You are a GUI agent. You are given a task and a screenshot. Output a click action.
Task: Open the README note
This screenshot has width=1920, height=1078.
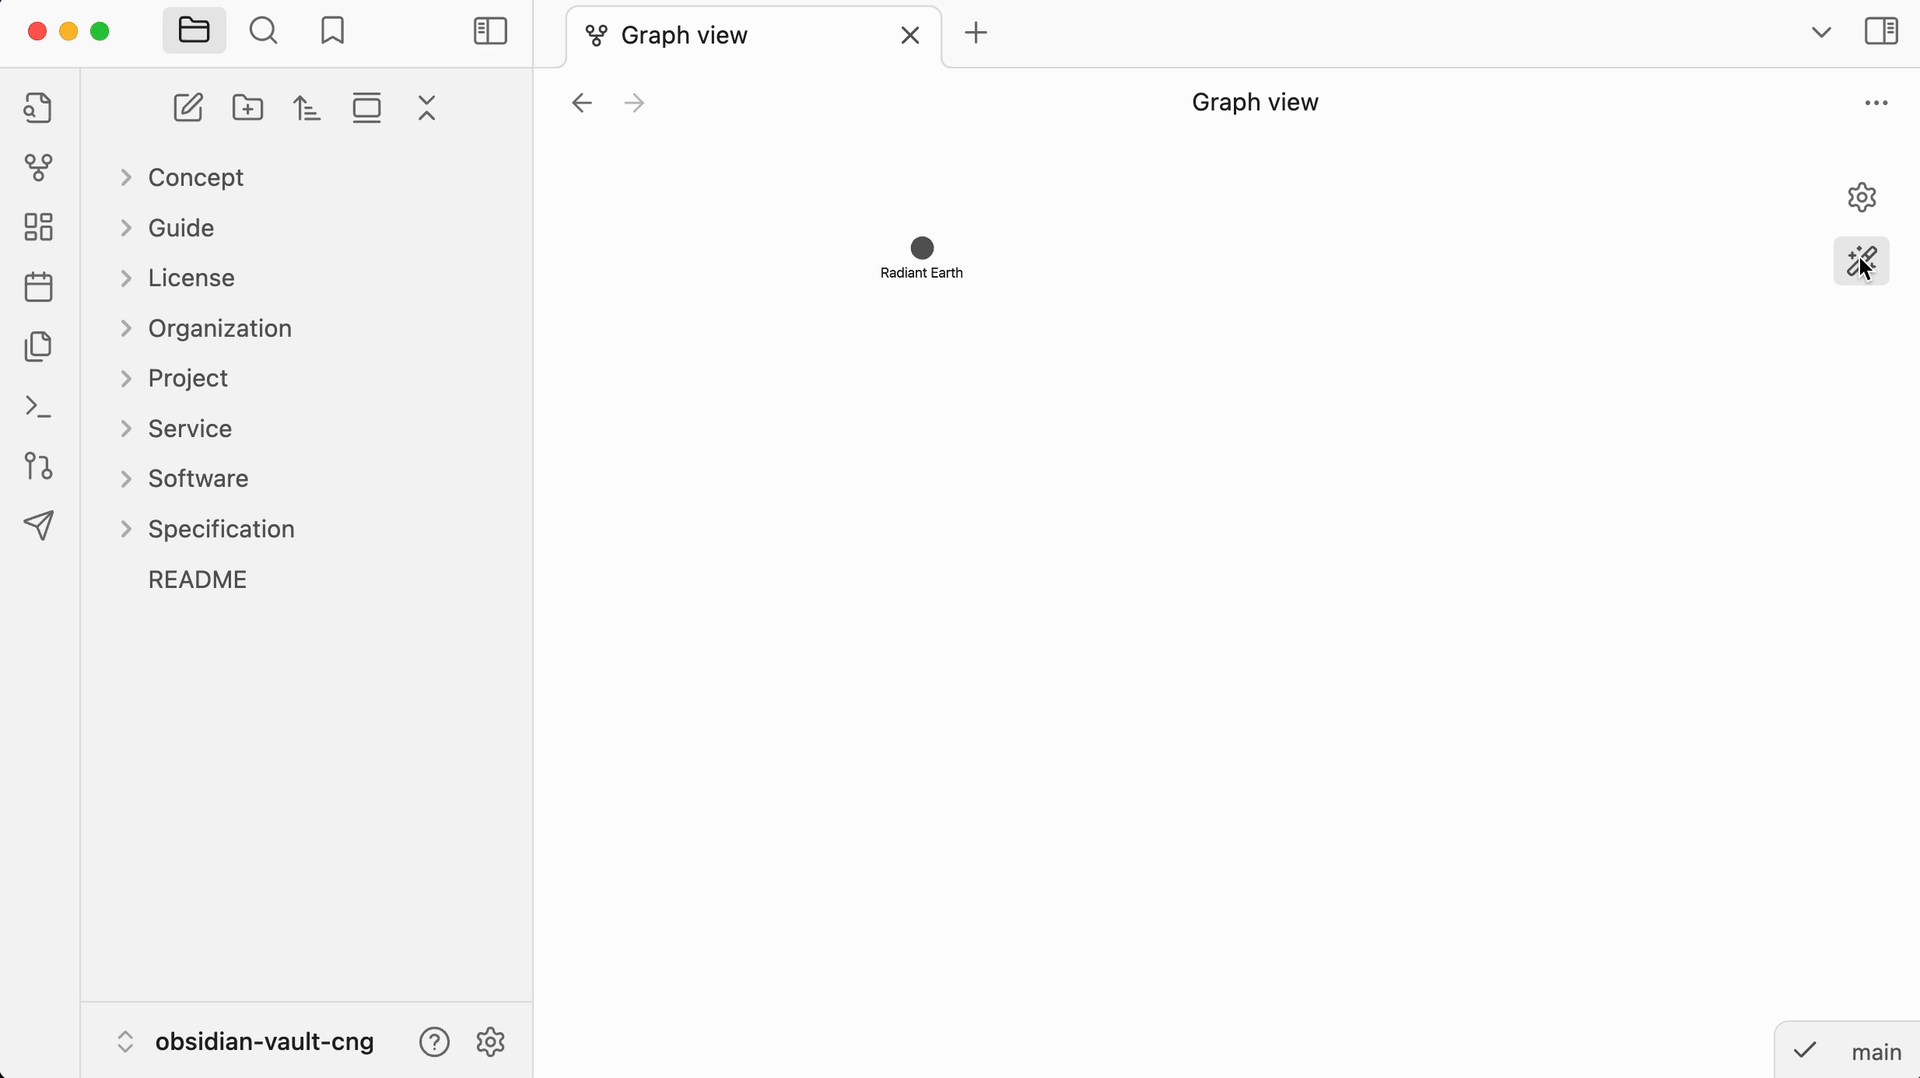(x=198, y=580)
